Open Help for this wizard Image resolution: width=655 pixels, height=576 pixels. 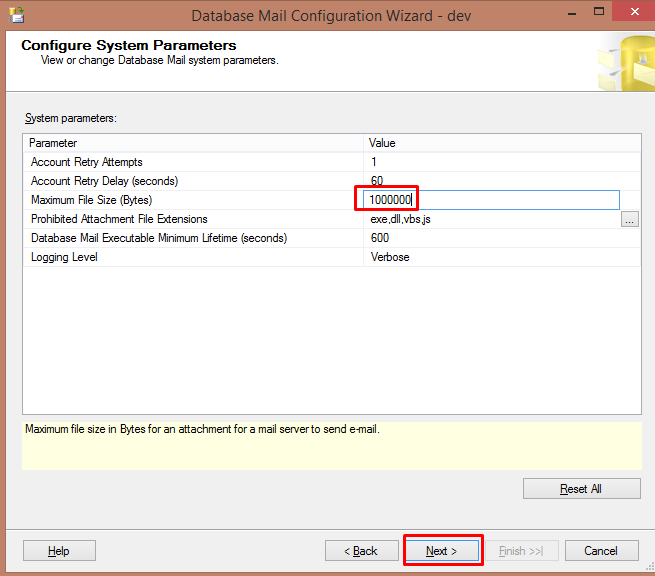pos(59,551)
